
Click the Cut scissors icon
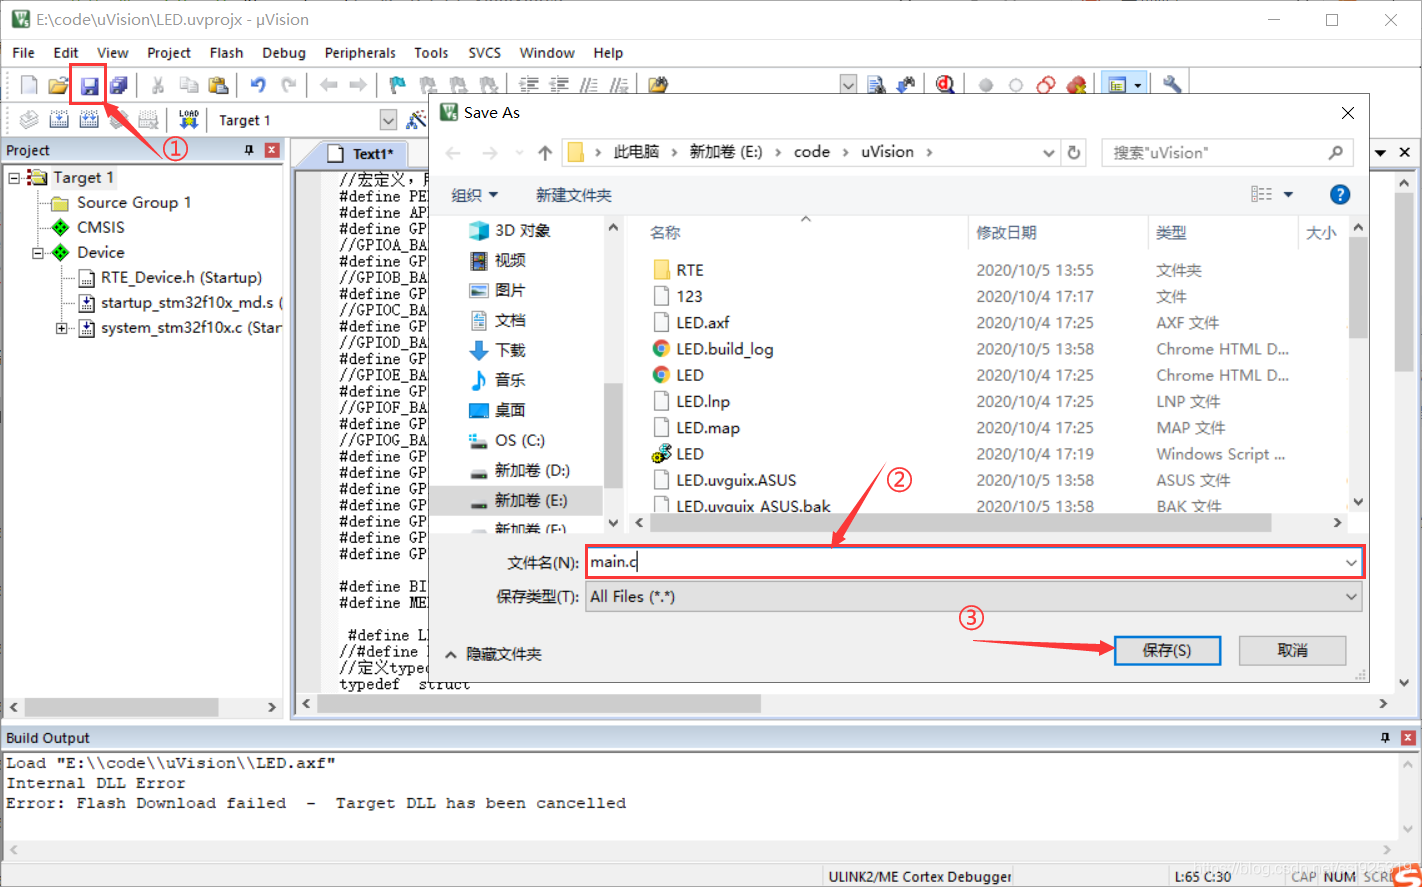pyautogui.click(x=157, y=86)
